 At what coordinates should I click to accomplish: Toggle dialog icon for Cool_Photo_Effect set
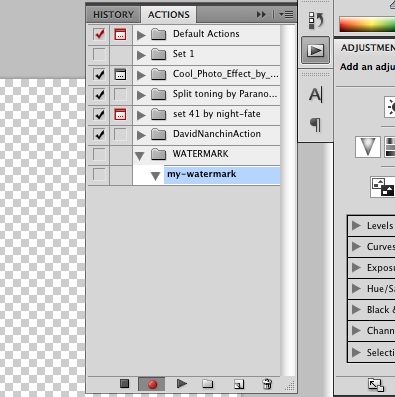coord(120,74)
